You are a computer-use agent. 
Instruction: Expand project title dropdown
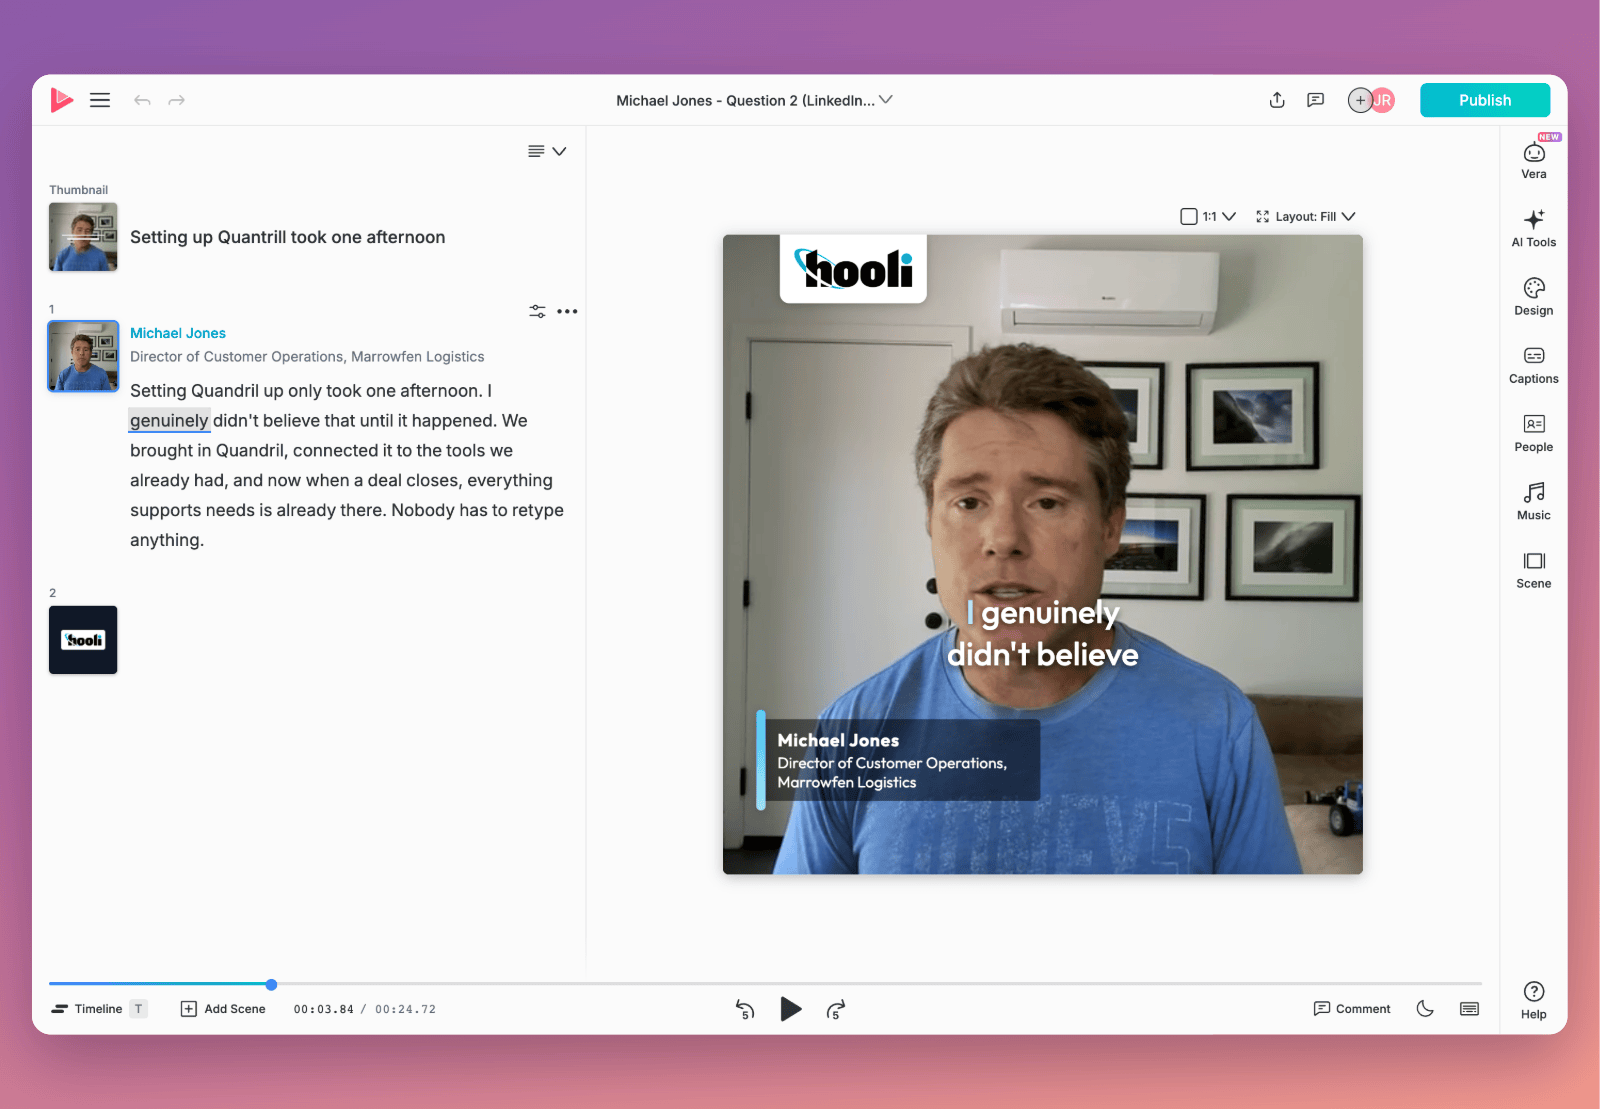pos(886,100)
